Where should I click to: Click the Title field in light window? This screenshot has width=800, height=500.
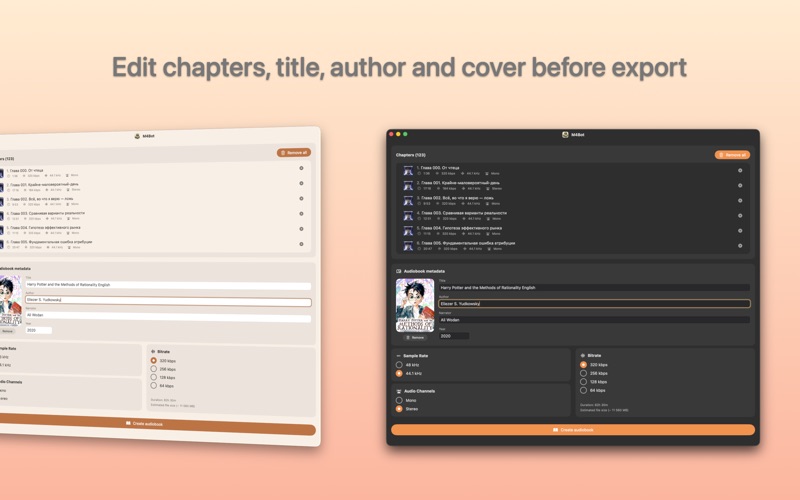168,285
